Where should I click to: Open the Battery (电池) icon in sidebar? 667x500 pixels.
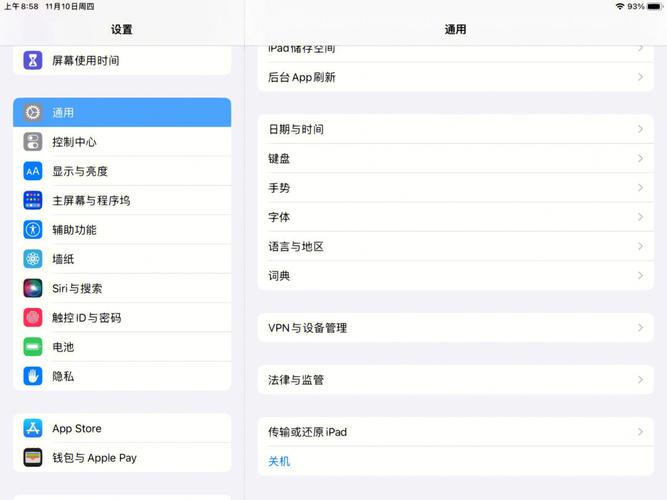point(33,347)
